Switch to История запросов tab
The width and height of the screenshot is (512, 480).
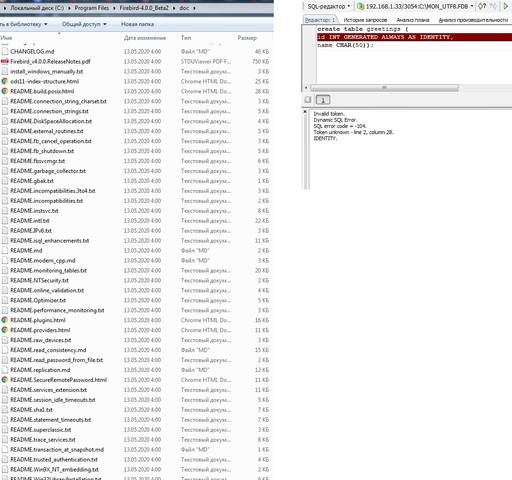[365, 20]
